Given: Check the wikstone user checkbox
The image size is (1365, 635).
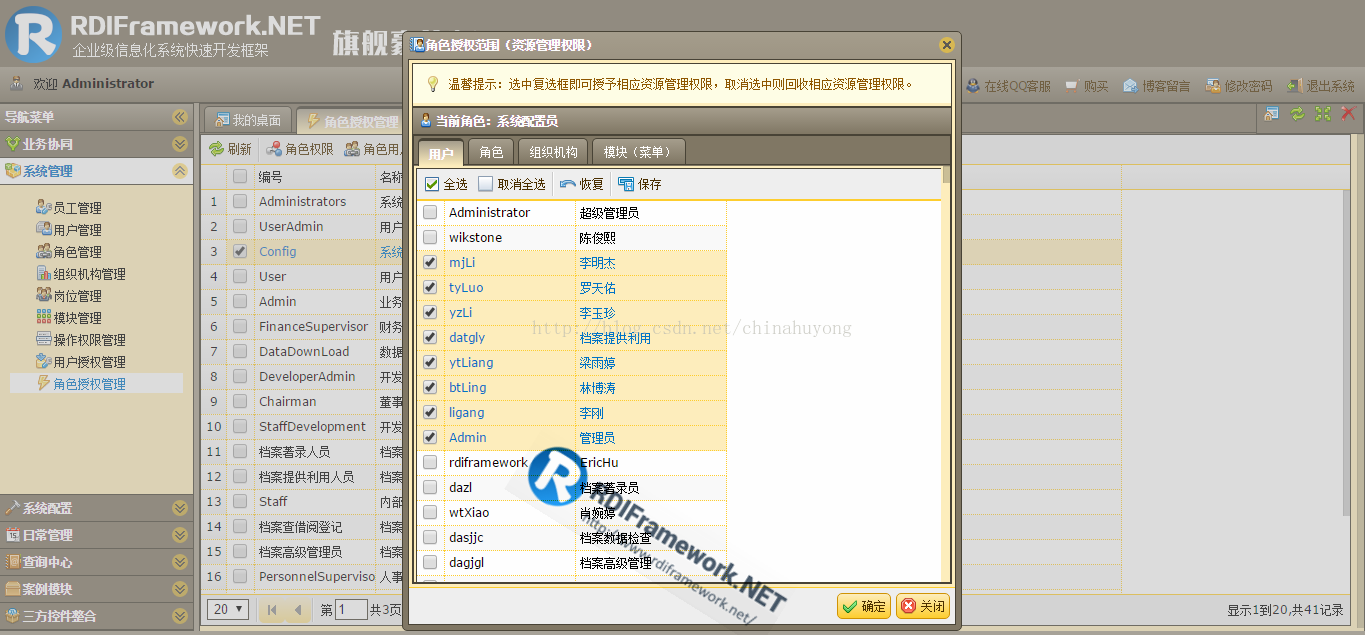Looking at the screenshot, I should (x=430, y=237).
